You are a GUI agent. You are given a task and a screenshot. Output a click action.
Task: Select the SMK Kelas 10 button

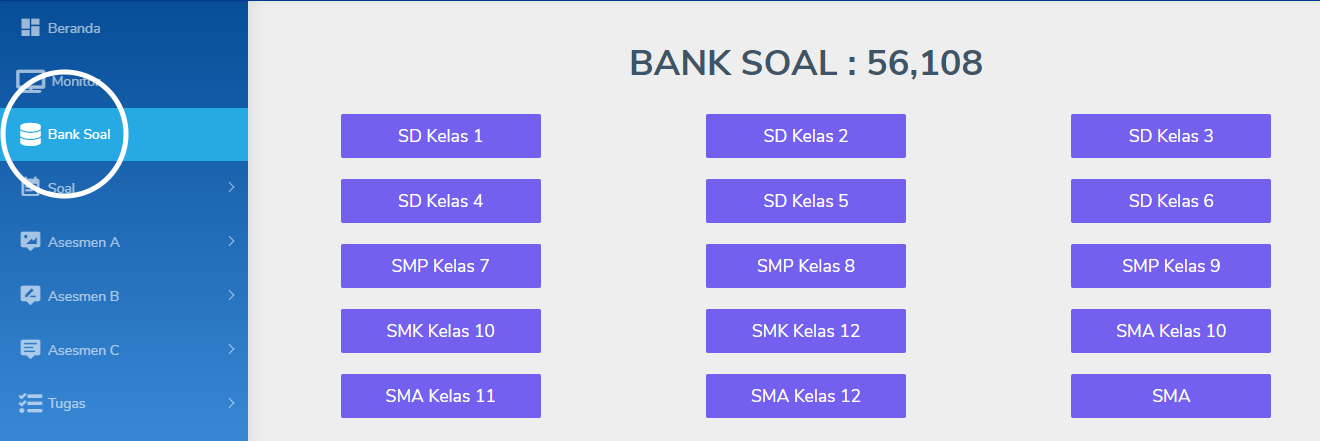440,331
